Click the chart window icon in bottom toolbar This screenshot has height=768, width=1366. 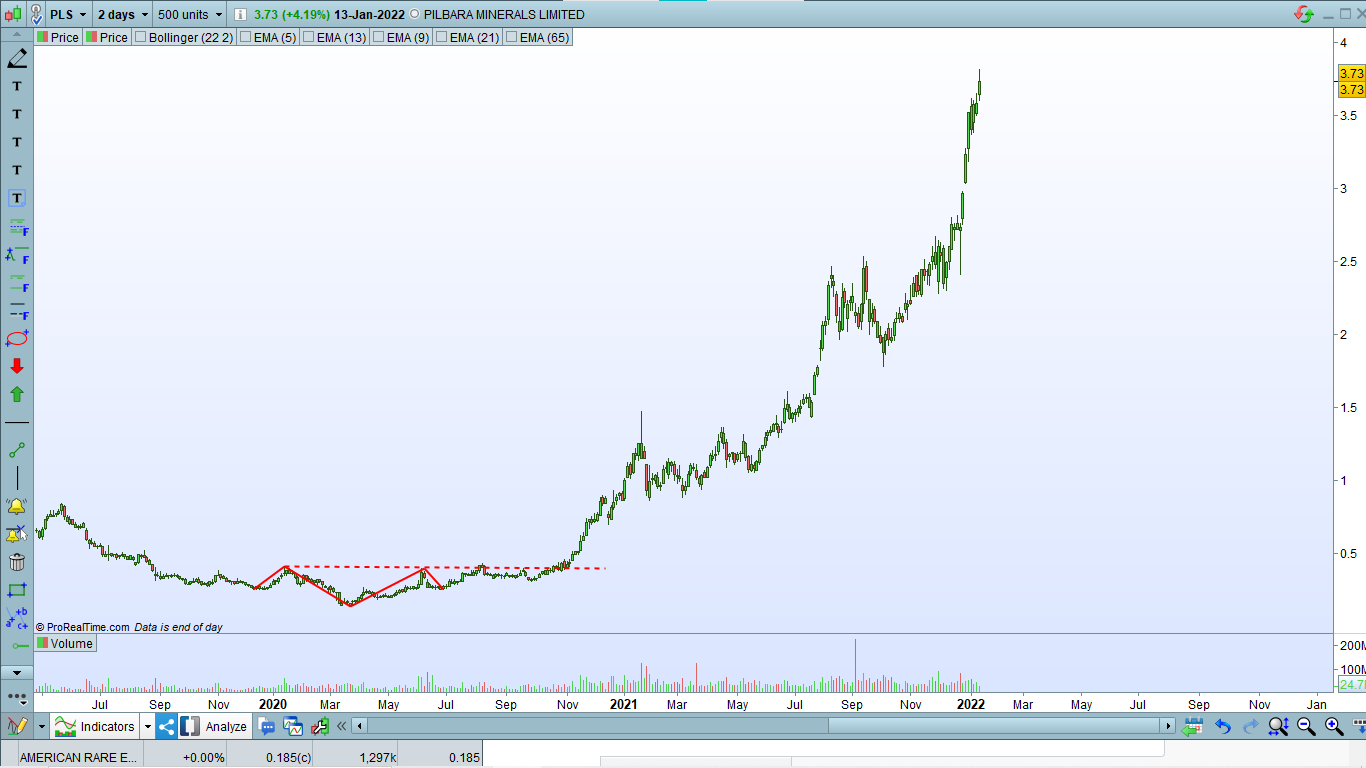click(294, 727)
